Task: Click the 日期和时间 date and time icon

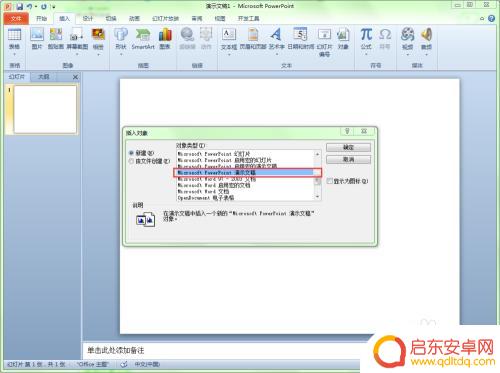Action: click(301, 35)
